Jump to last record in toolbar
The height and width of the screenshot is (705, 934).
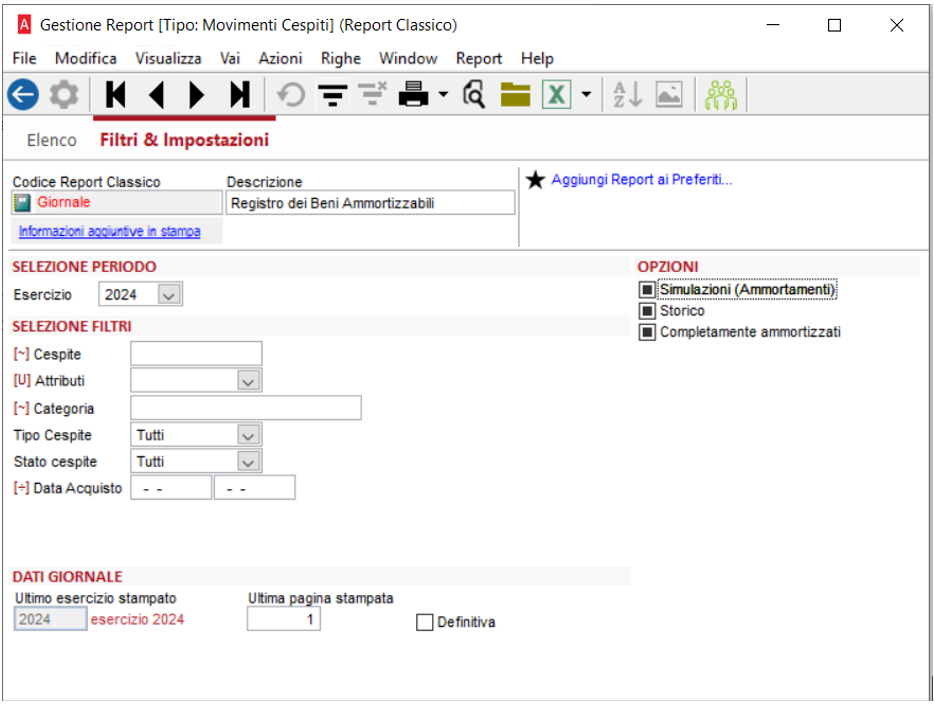coord(240,94)
